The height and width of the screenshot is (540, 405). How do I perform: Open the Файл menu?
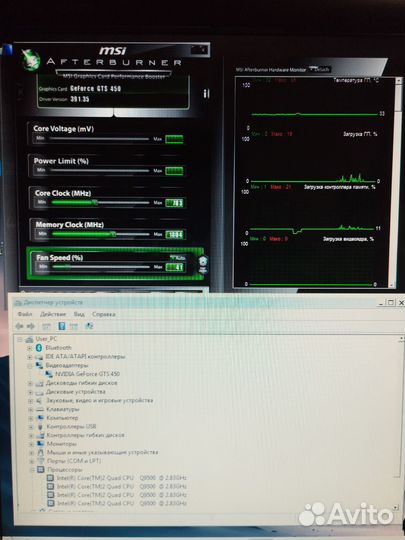25,314
